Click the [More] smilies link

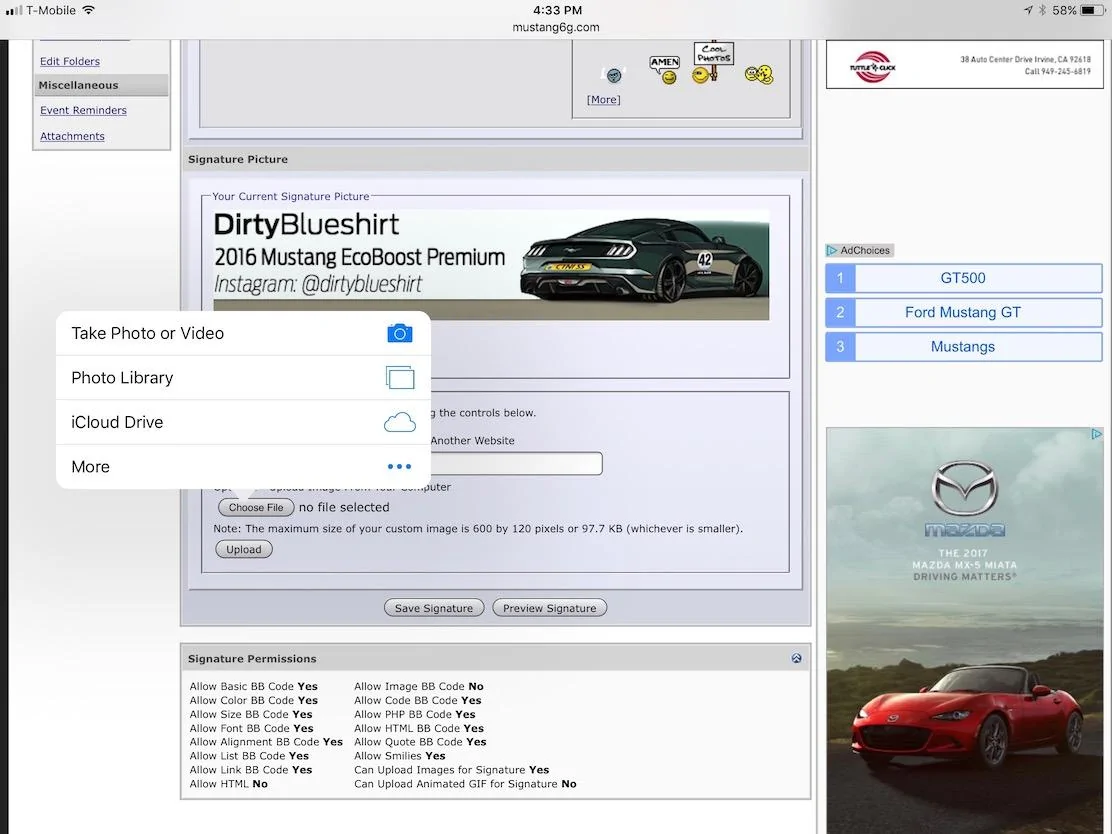[604, 100]
